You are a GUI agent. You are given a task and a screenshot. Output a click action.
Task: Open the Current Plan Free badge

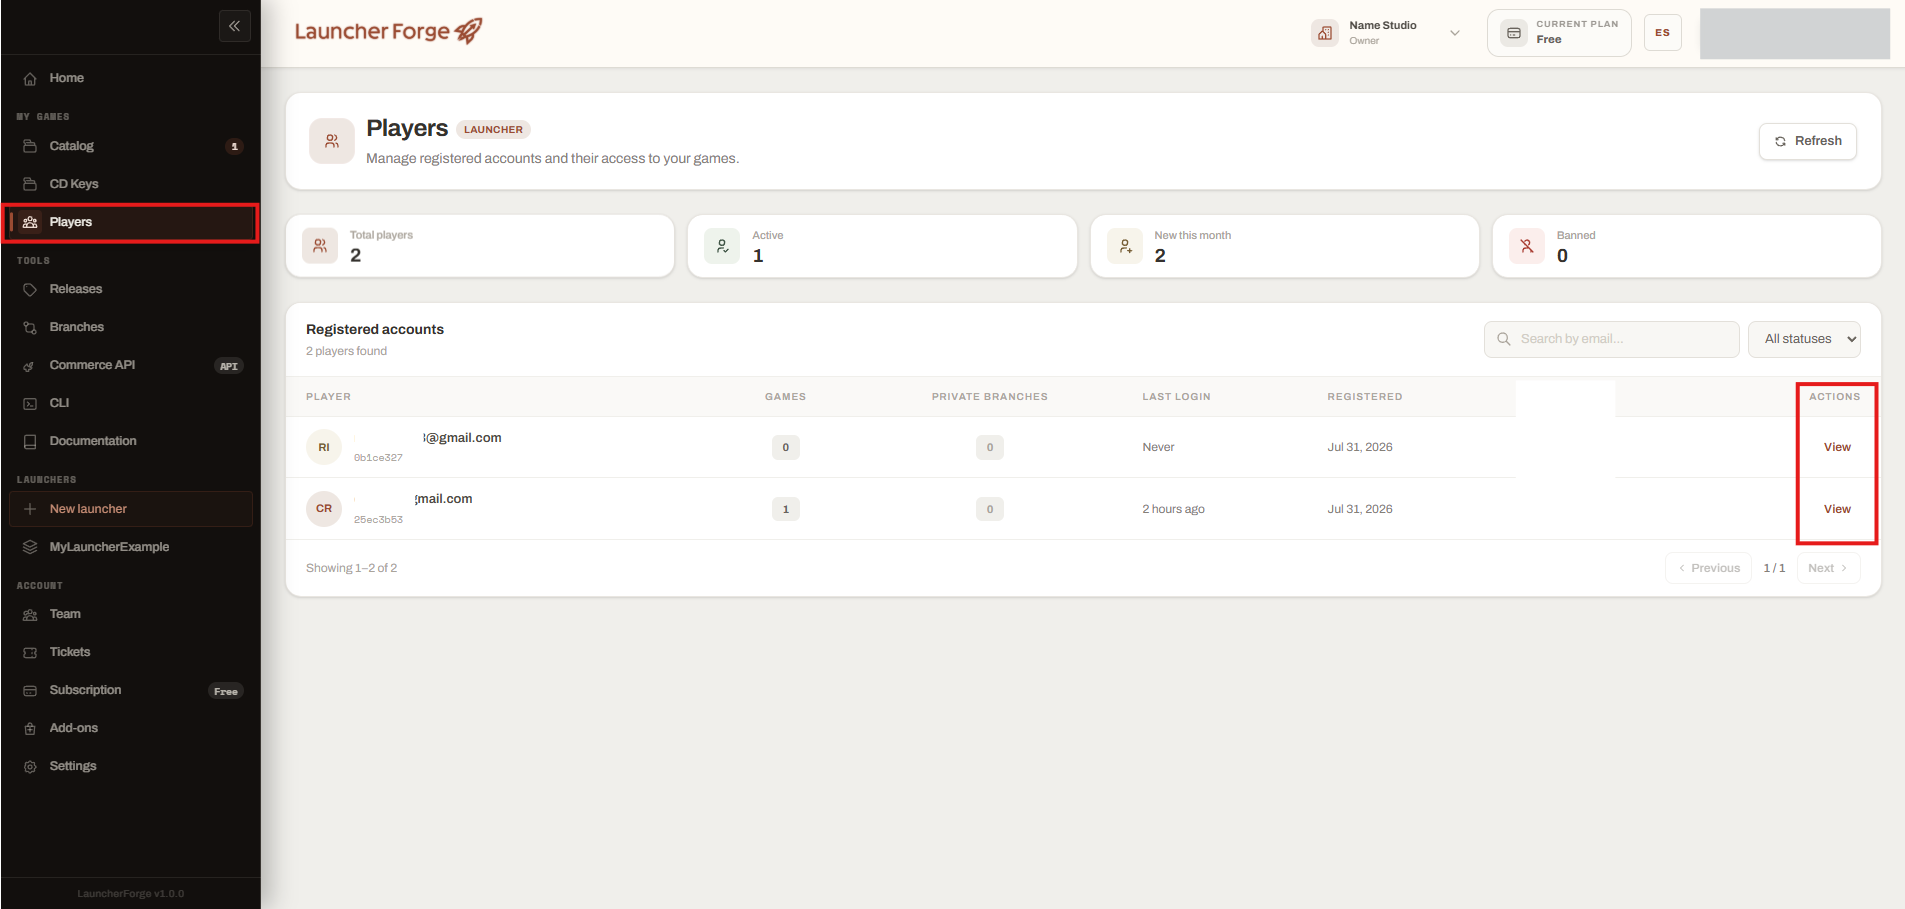[1559, 33]
